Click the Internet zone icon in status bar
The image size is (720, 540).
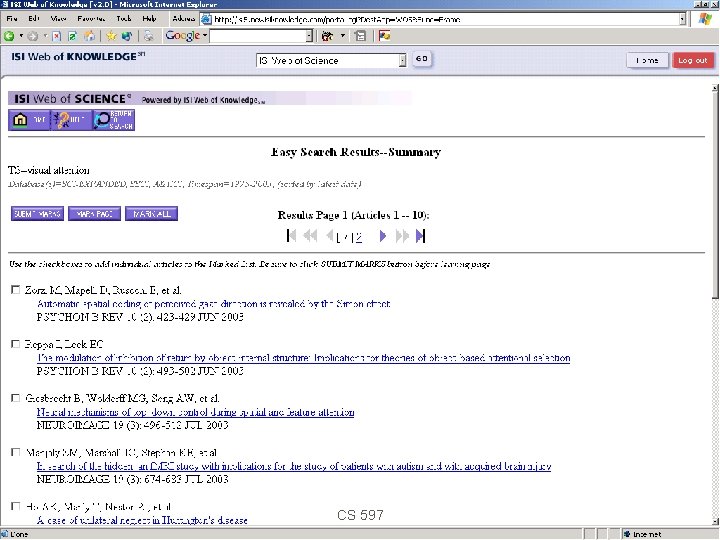coord(627,534)
